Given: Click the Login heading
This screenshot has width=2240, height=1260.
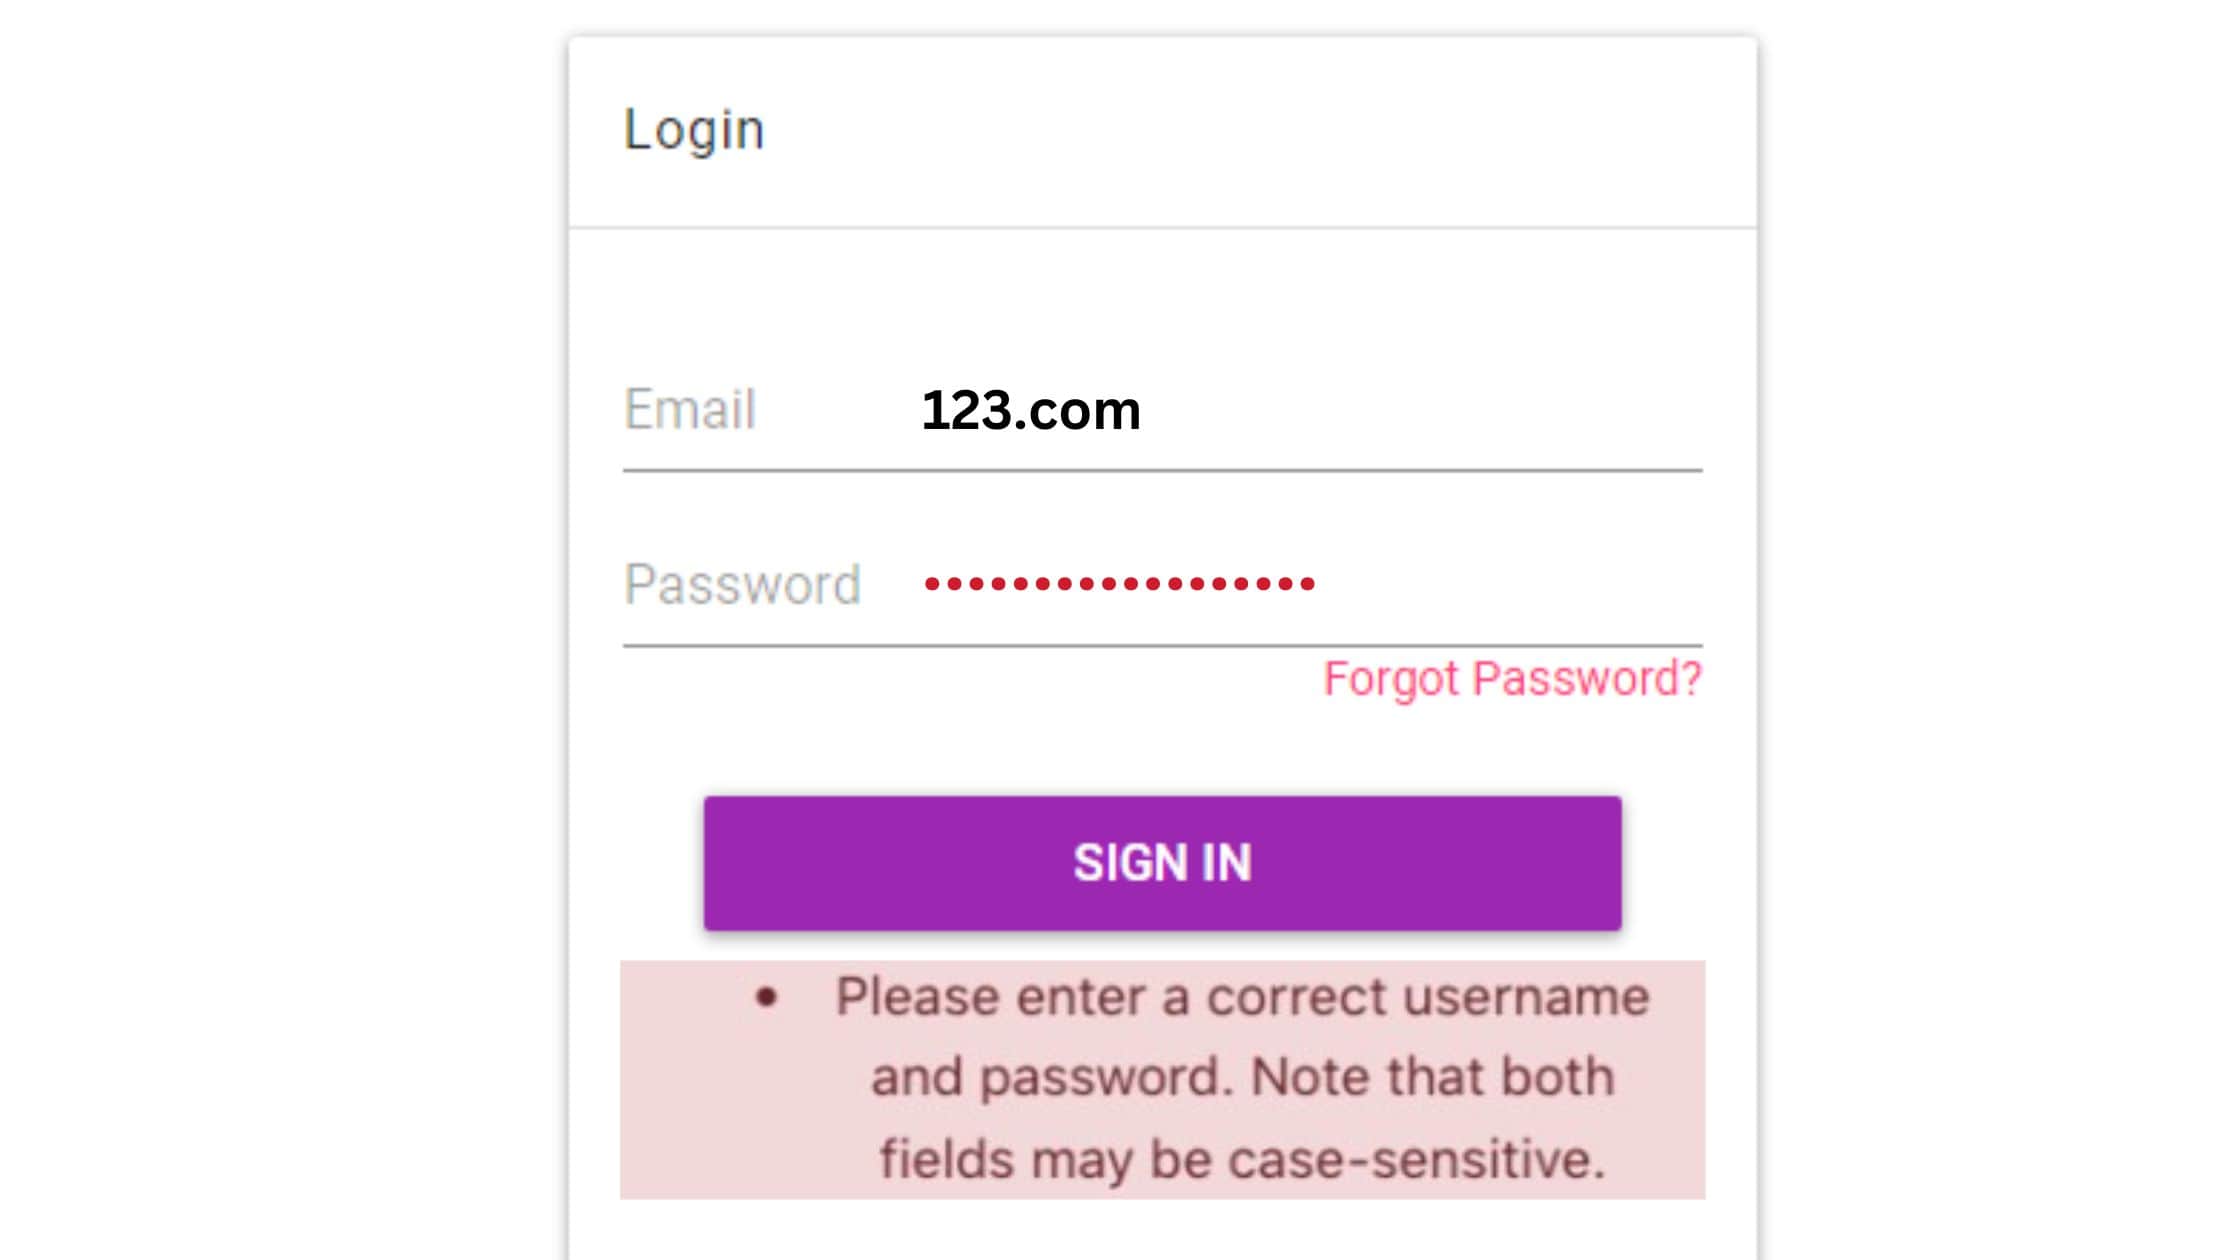Looking at the screenshot, I should click(694, 127).
